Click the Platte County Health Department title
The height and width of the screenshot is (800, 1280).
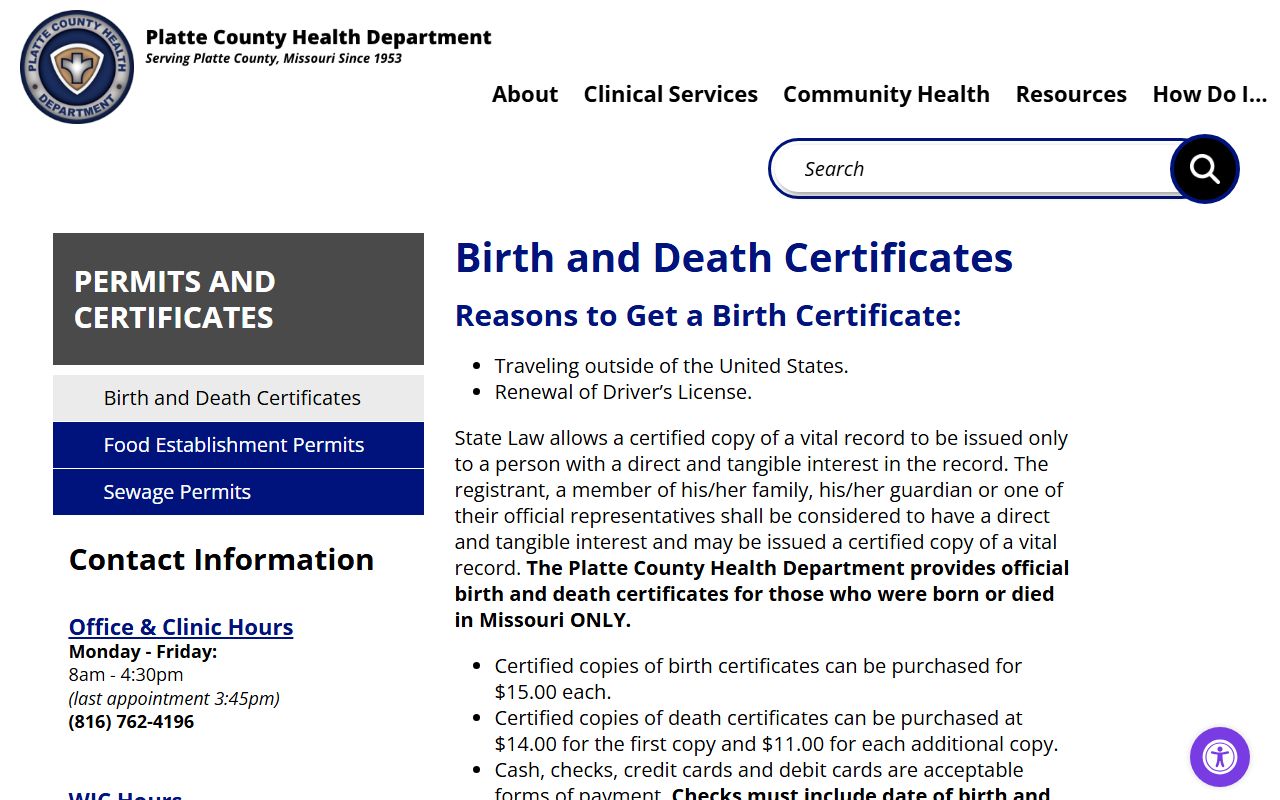[319, 37]
